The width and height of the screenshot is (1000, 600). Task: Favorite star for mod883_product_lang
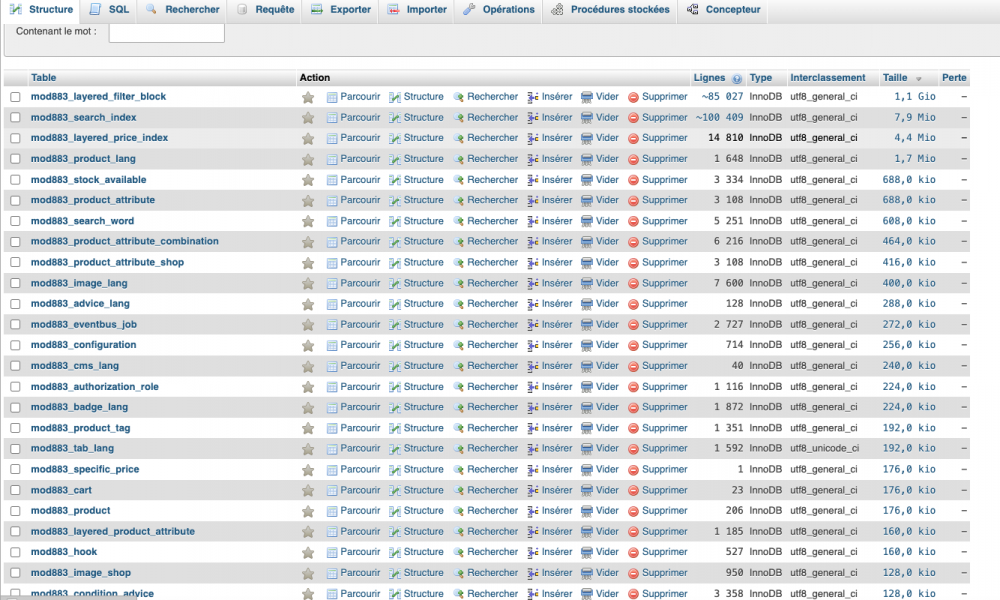308,159
